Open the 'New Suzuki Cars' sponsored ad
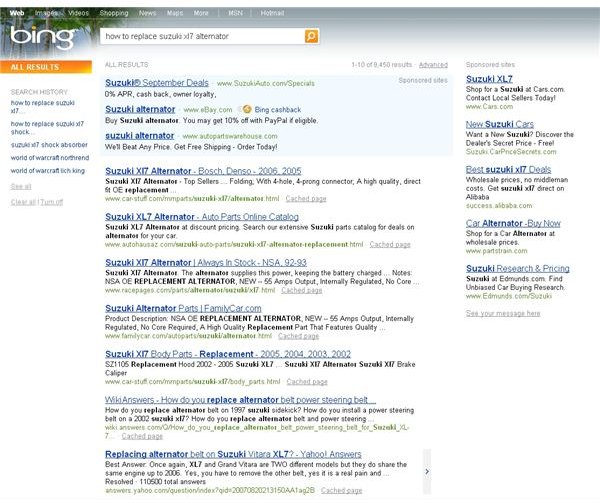The width and height of the screenshot is (600, 503). coord(500,124)
